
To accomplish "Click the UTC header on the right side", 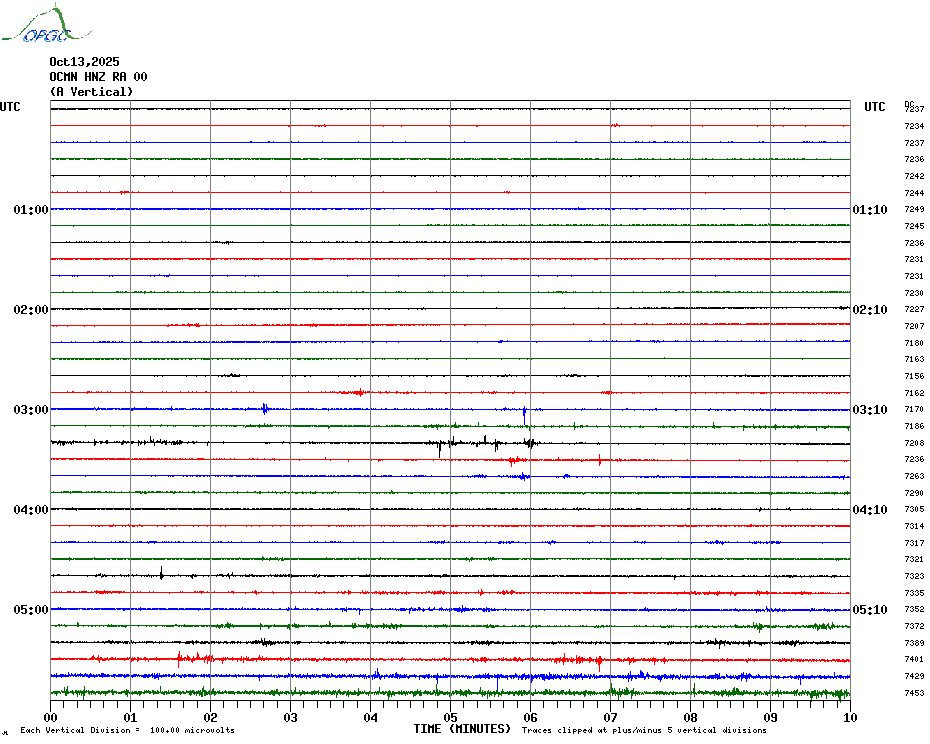I will (875, 107).
